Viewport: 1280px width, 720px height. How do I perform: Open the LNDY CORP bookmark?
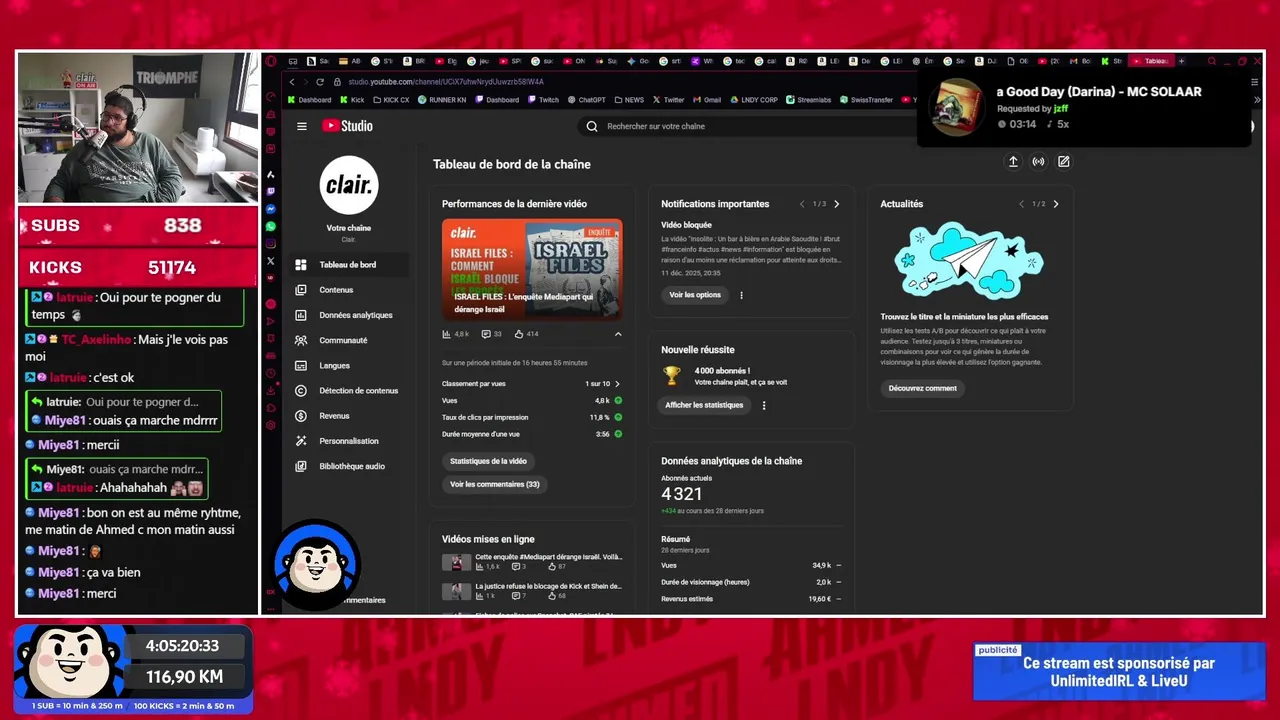click(x=754, y=100)
